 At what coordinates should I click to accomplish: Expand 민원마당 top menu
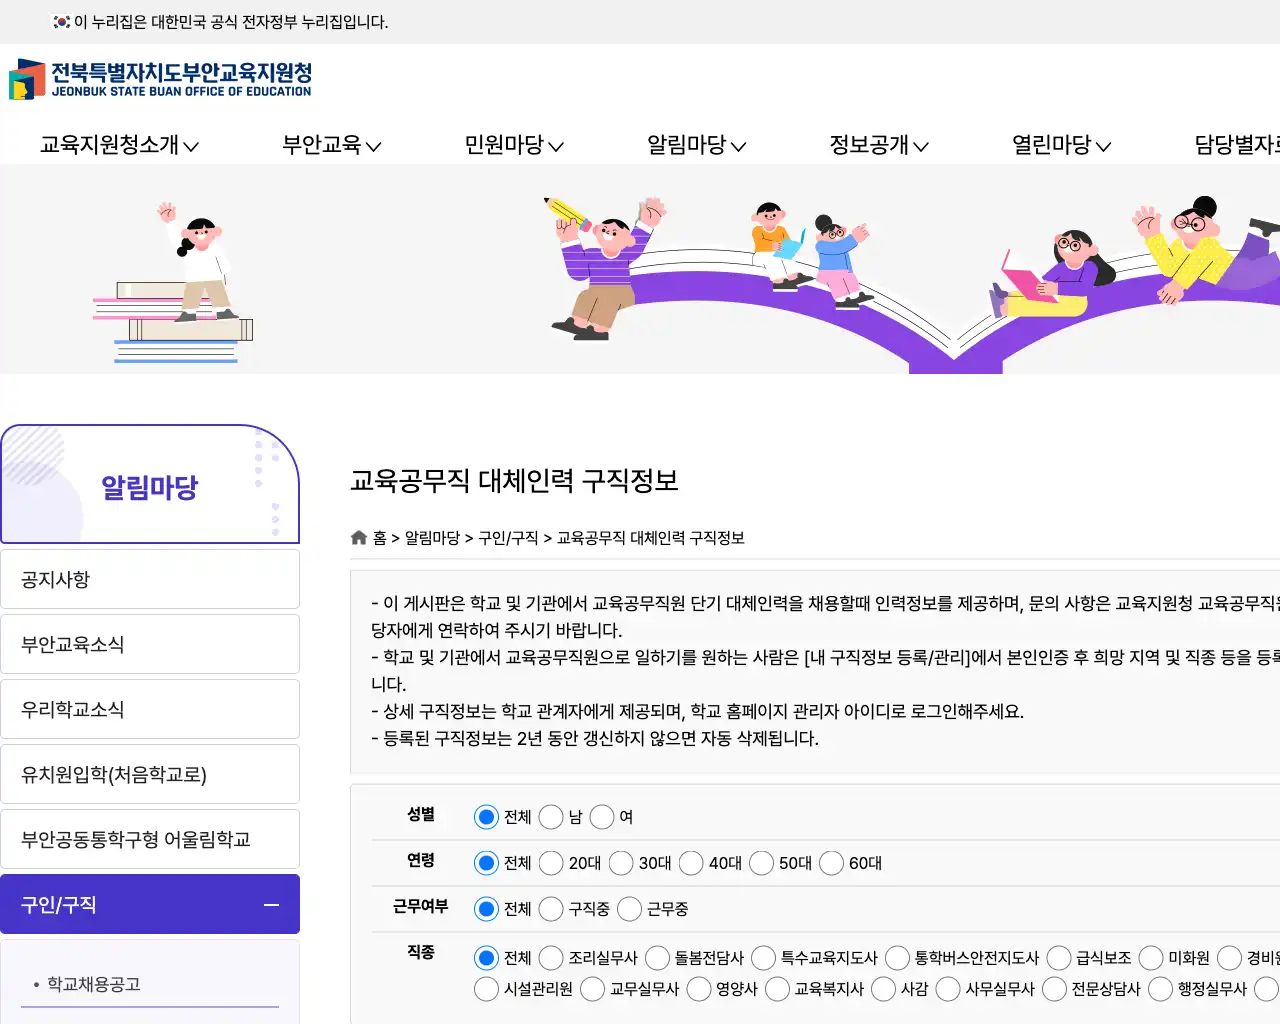click(514, 145)
